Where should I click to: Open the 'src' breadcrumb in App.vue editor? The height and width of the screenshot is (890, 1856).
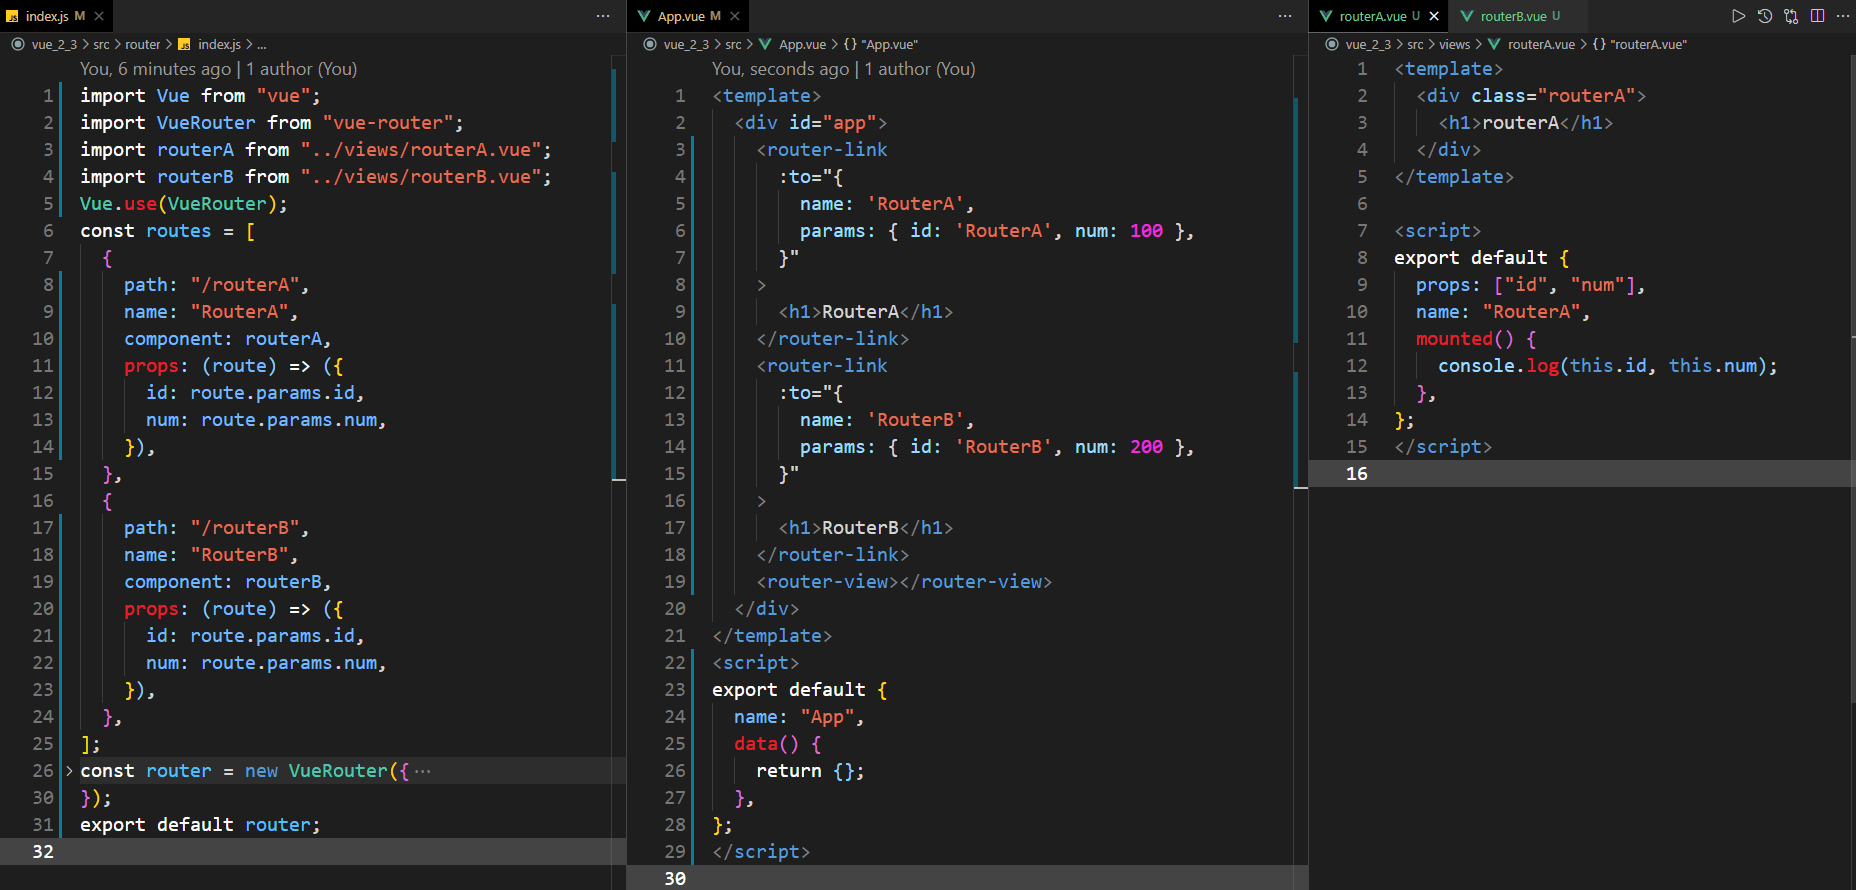tap(733, 44)
